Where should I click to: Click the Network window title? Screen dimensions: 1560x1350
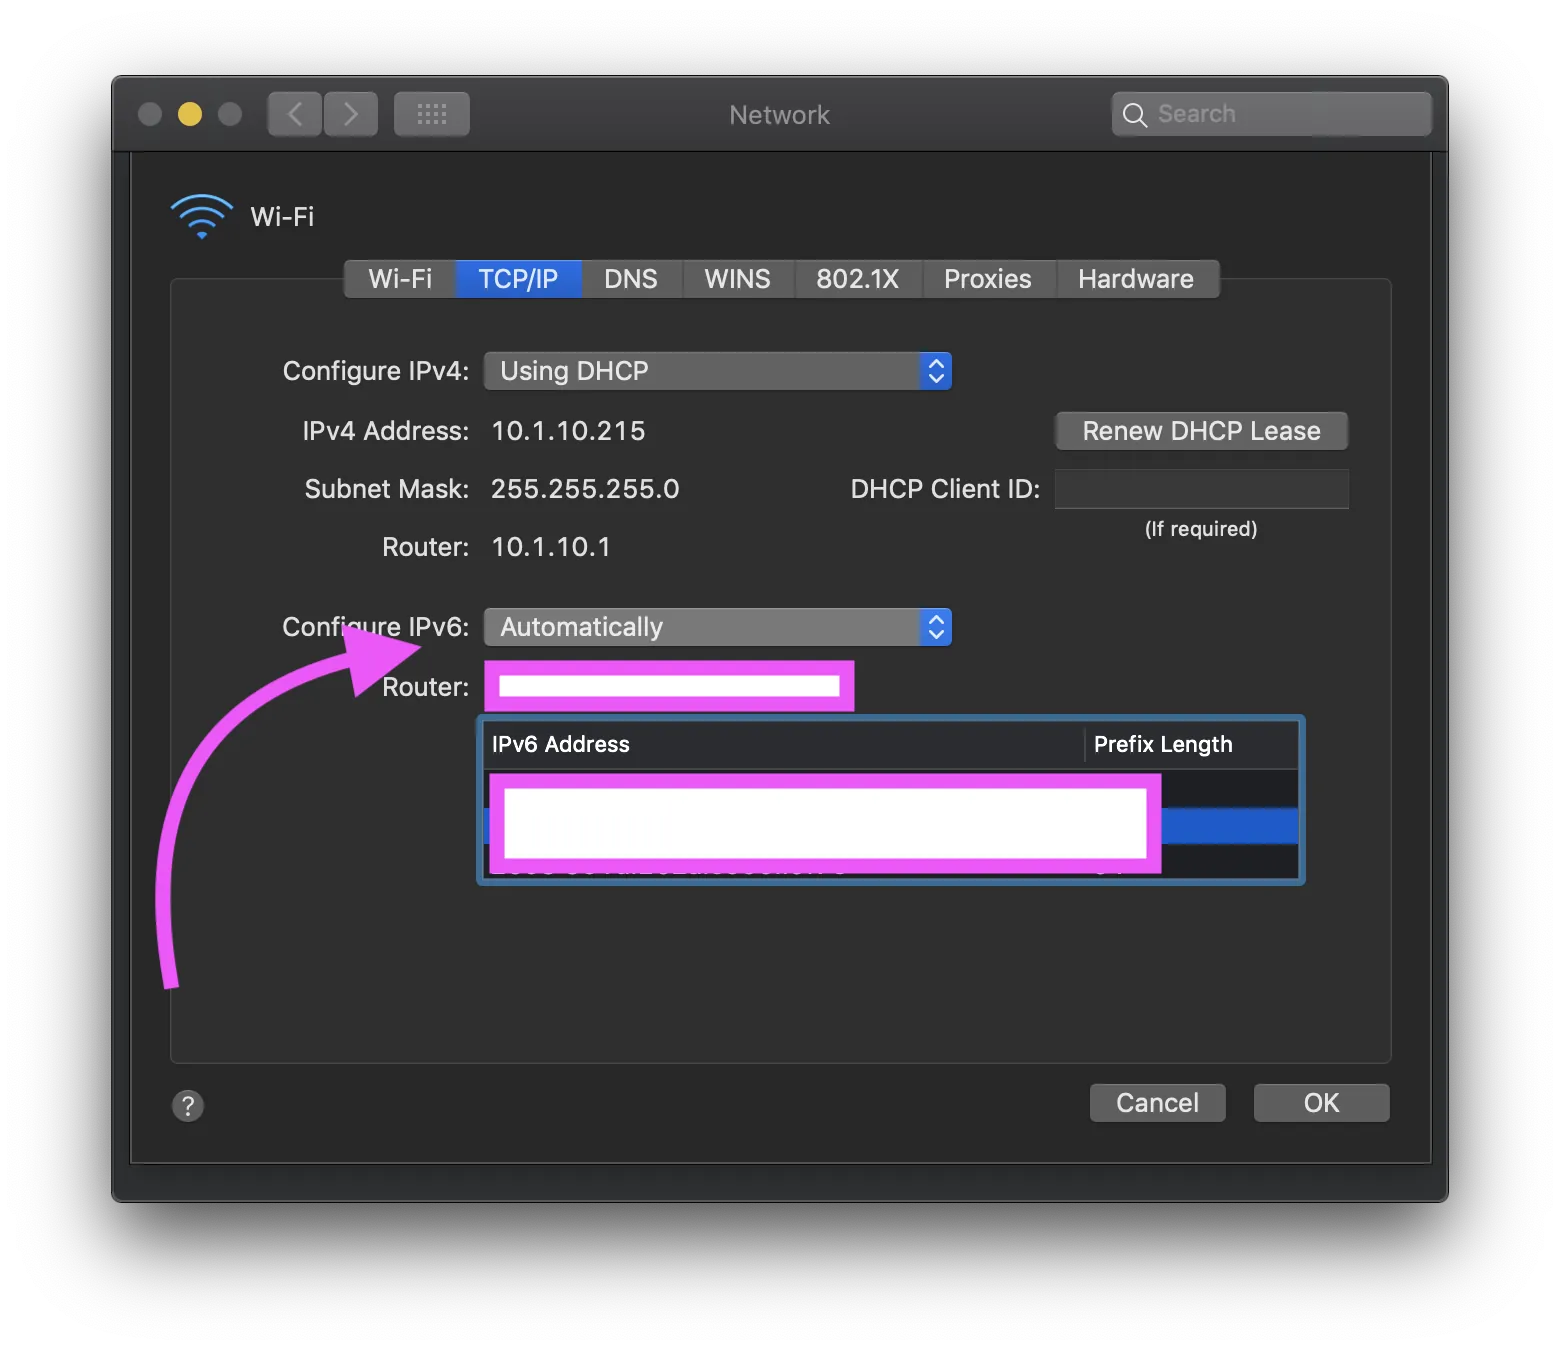(x=780, y=115)
